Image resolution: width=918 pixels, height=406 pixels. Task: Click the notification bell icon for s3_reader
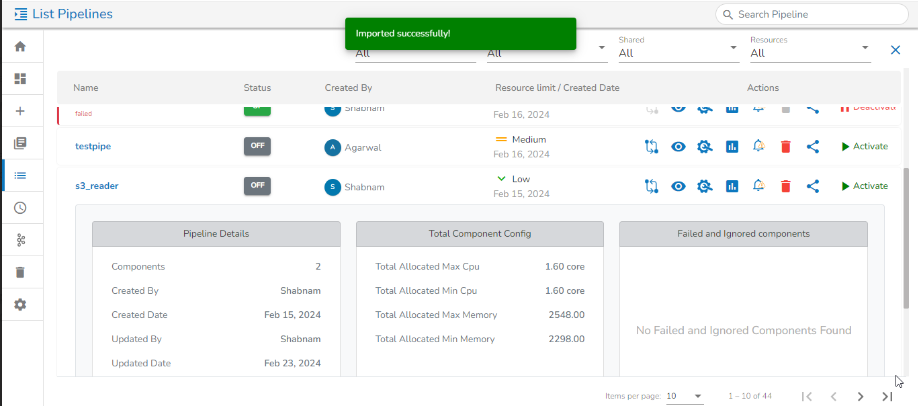tap(758, 186)
